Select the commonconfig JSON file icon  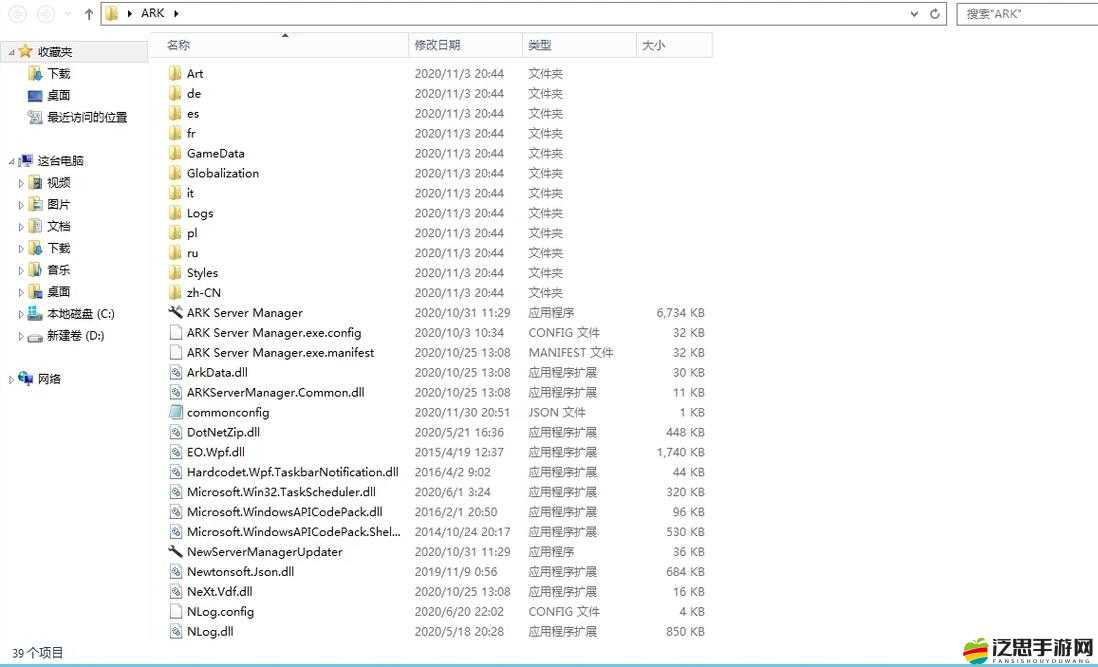(176, 412)
